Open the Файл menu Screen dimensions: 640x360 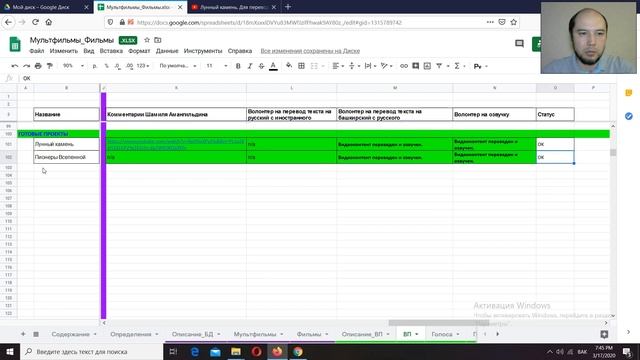click(36, 51)
